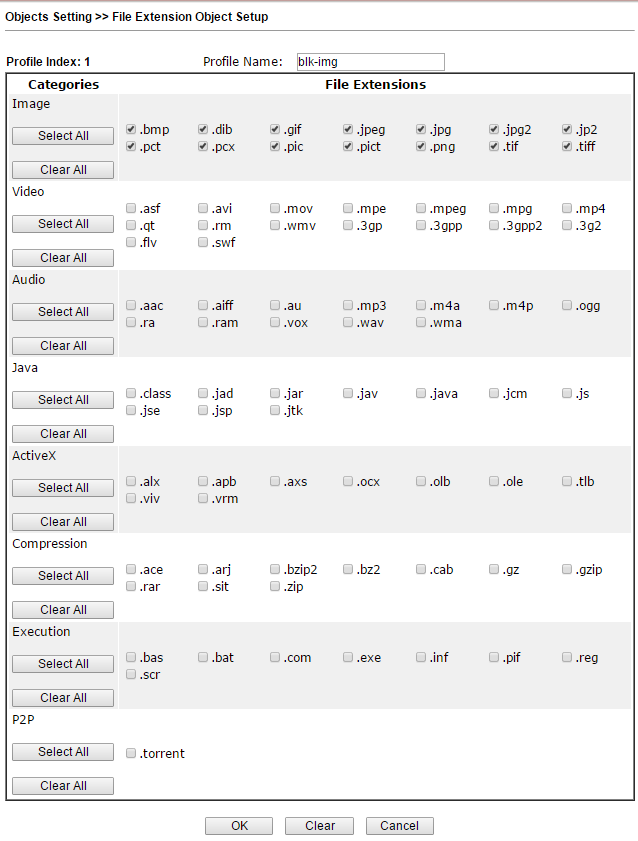Uncheck the .bmp image extension checkbox
Image resolution: width=638 pixels, height=841 pixels.
(x=131, y=130)
